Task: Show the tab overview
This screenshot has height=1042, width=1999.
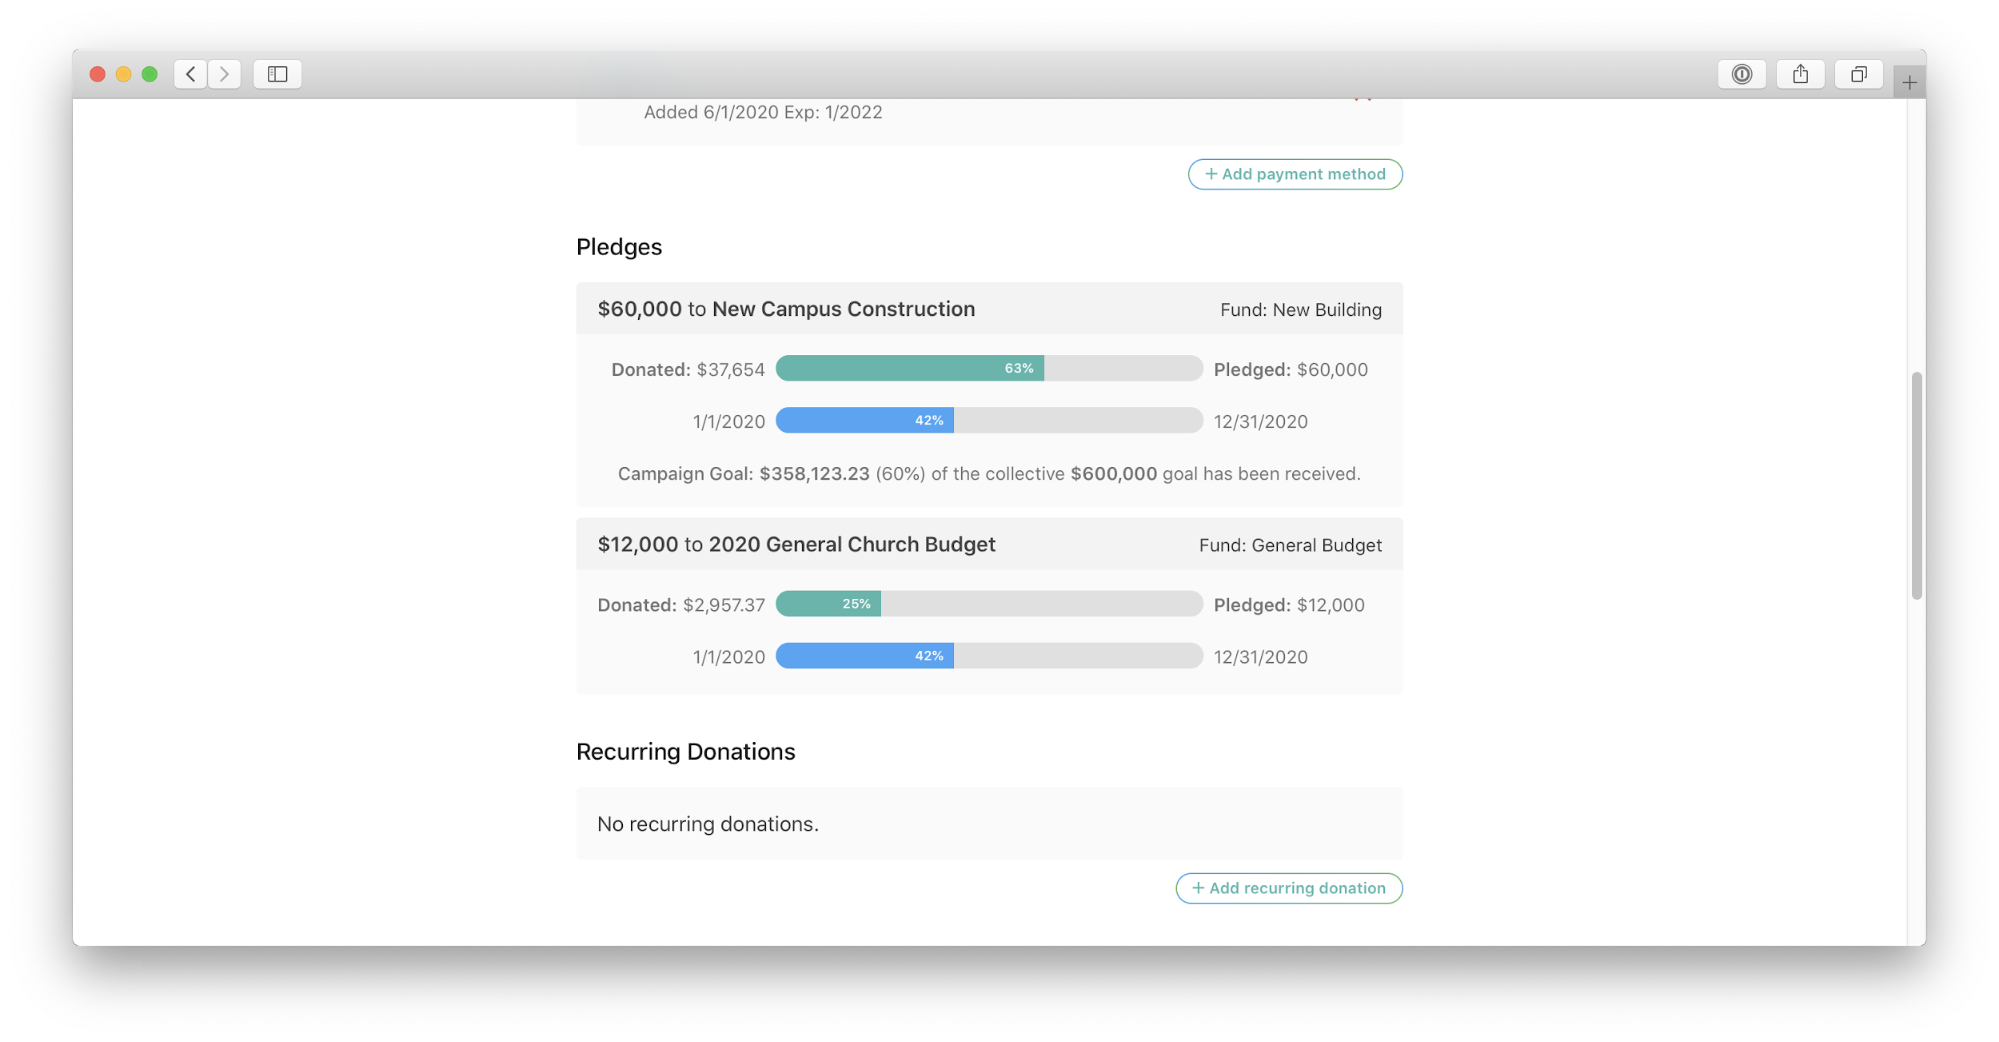Action: pyautogui.click(x=1858, y=74)
